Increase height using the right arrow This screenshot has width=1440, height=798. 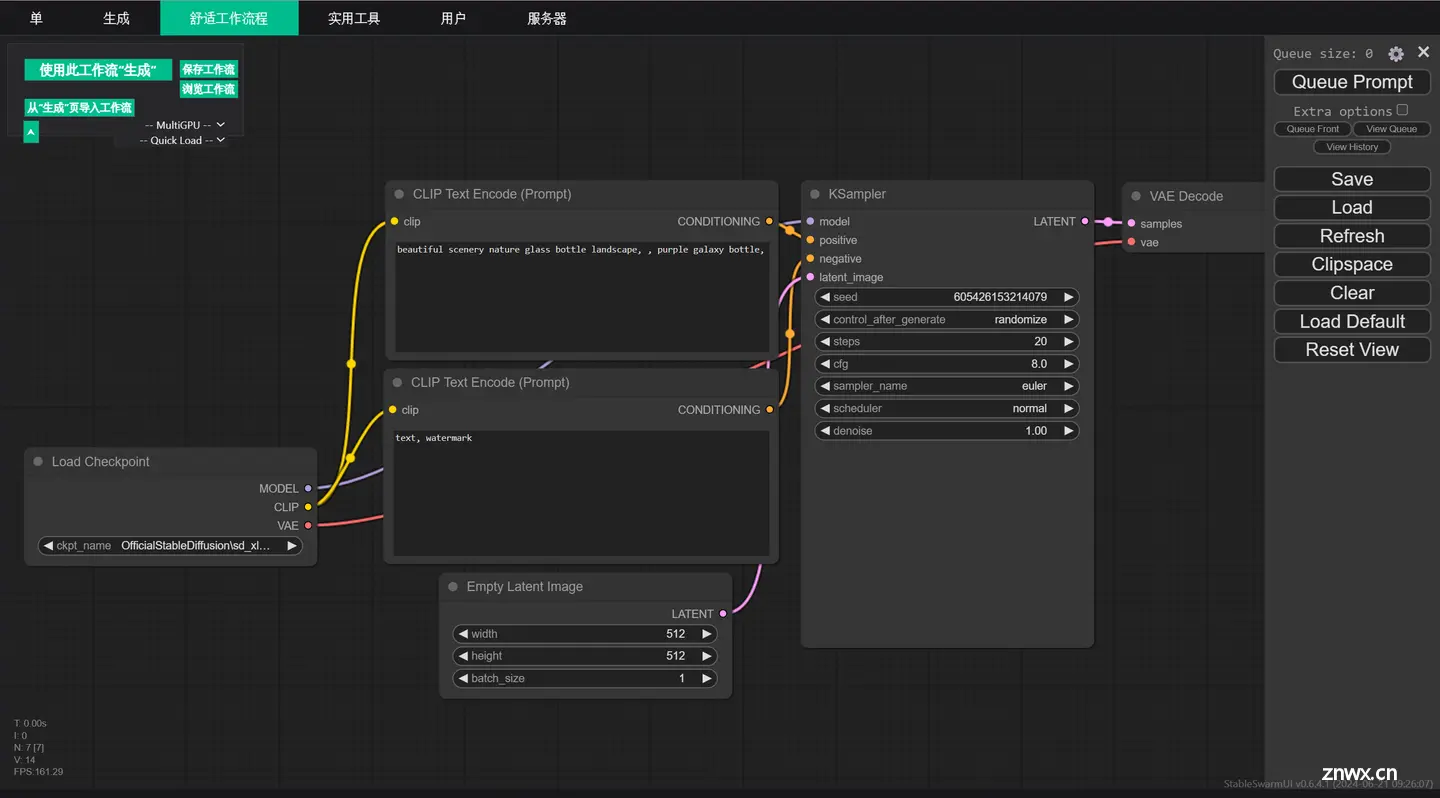pos(706,656)
